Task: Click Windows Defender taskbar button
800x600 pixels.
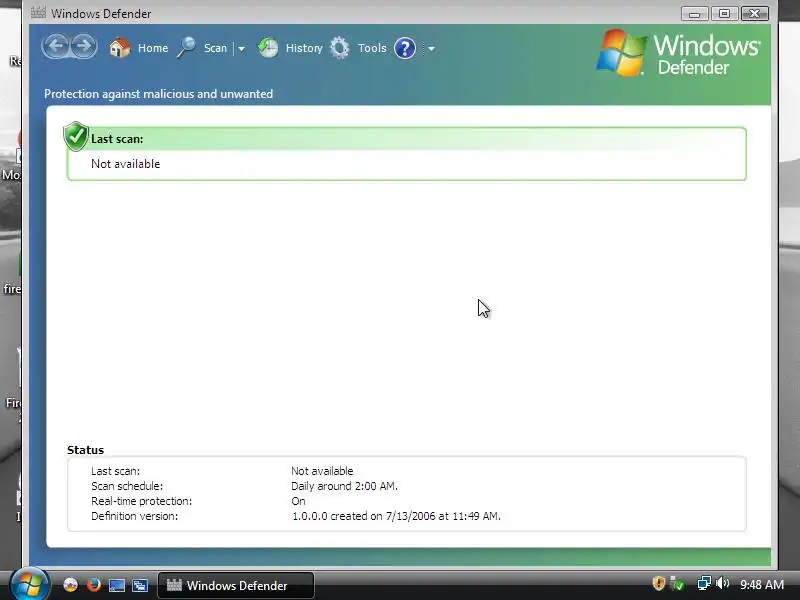Action: pos(236,585)
